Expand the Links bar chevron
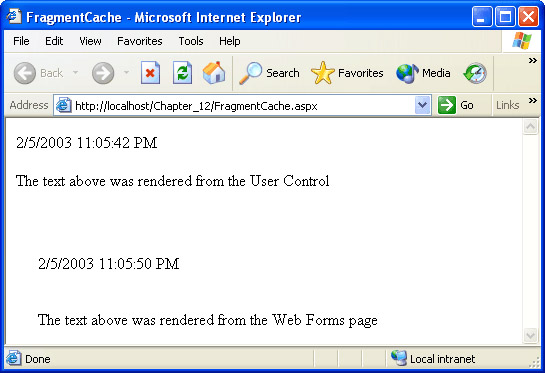Image resolution: width=545 pixels, height=373 pixels. coord(532,101)
